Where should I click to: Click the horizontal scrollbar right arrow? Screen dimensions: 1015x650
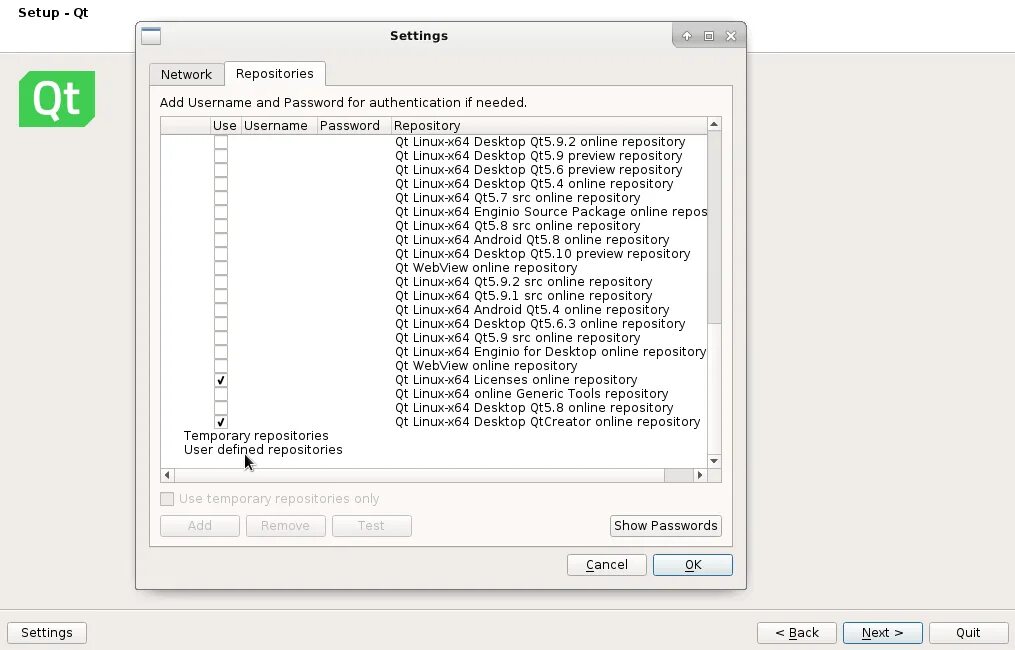pos(700,475)
